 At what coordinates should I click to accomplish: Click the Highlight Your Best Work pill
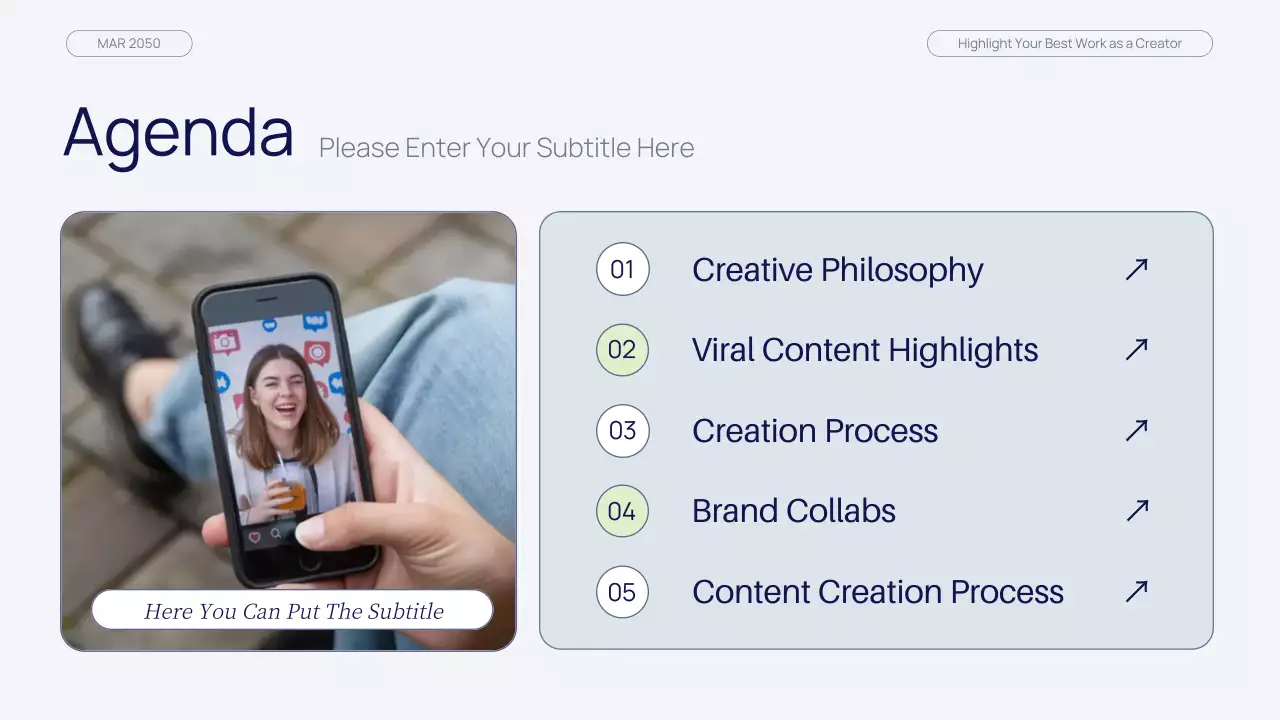point(1070,43)
